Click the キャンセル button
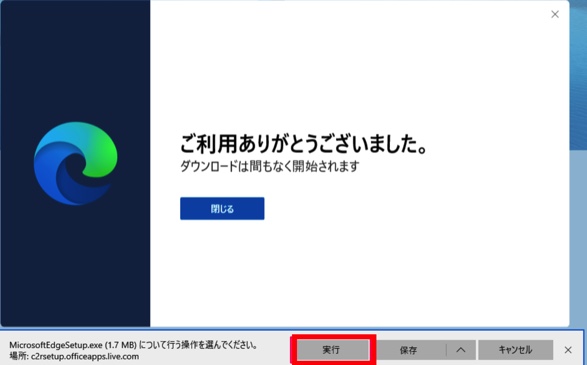 pyautogui.click(x=515, y=350)
